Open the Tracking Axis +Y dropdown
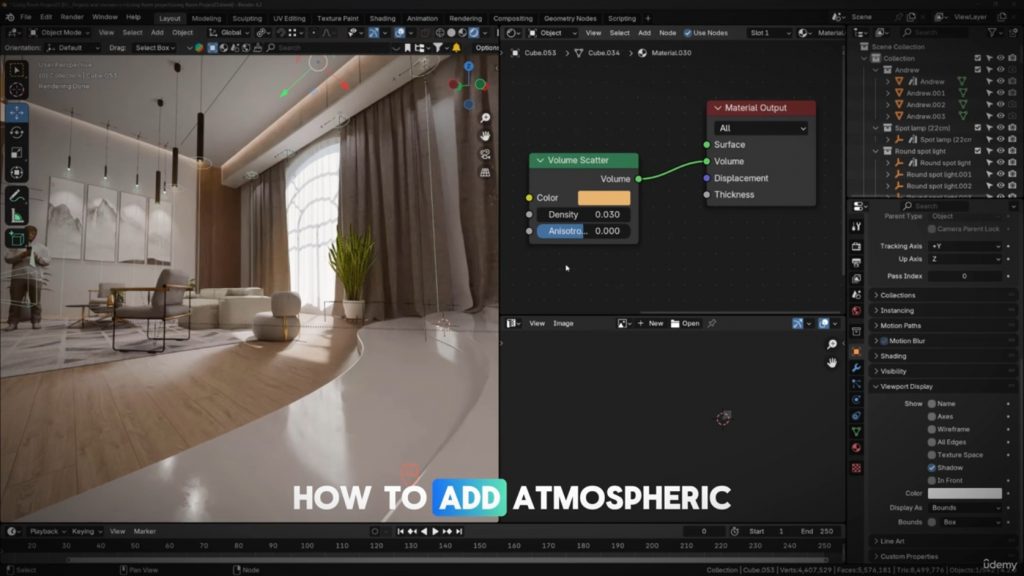Image resolution: width=1024 pixels, height=576 pixels. click(x=965, y=246)
